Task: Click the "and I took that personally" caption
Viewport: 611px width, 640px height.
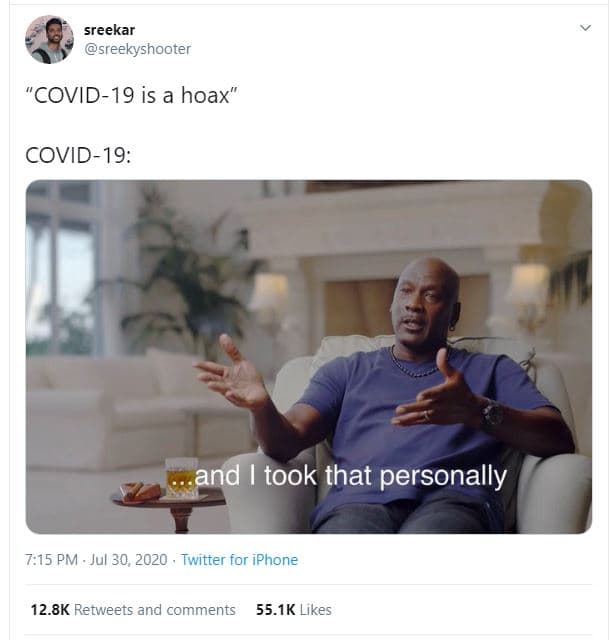Action: (338, 476)
